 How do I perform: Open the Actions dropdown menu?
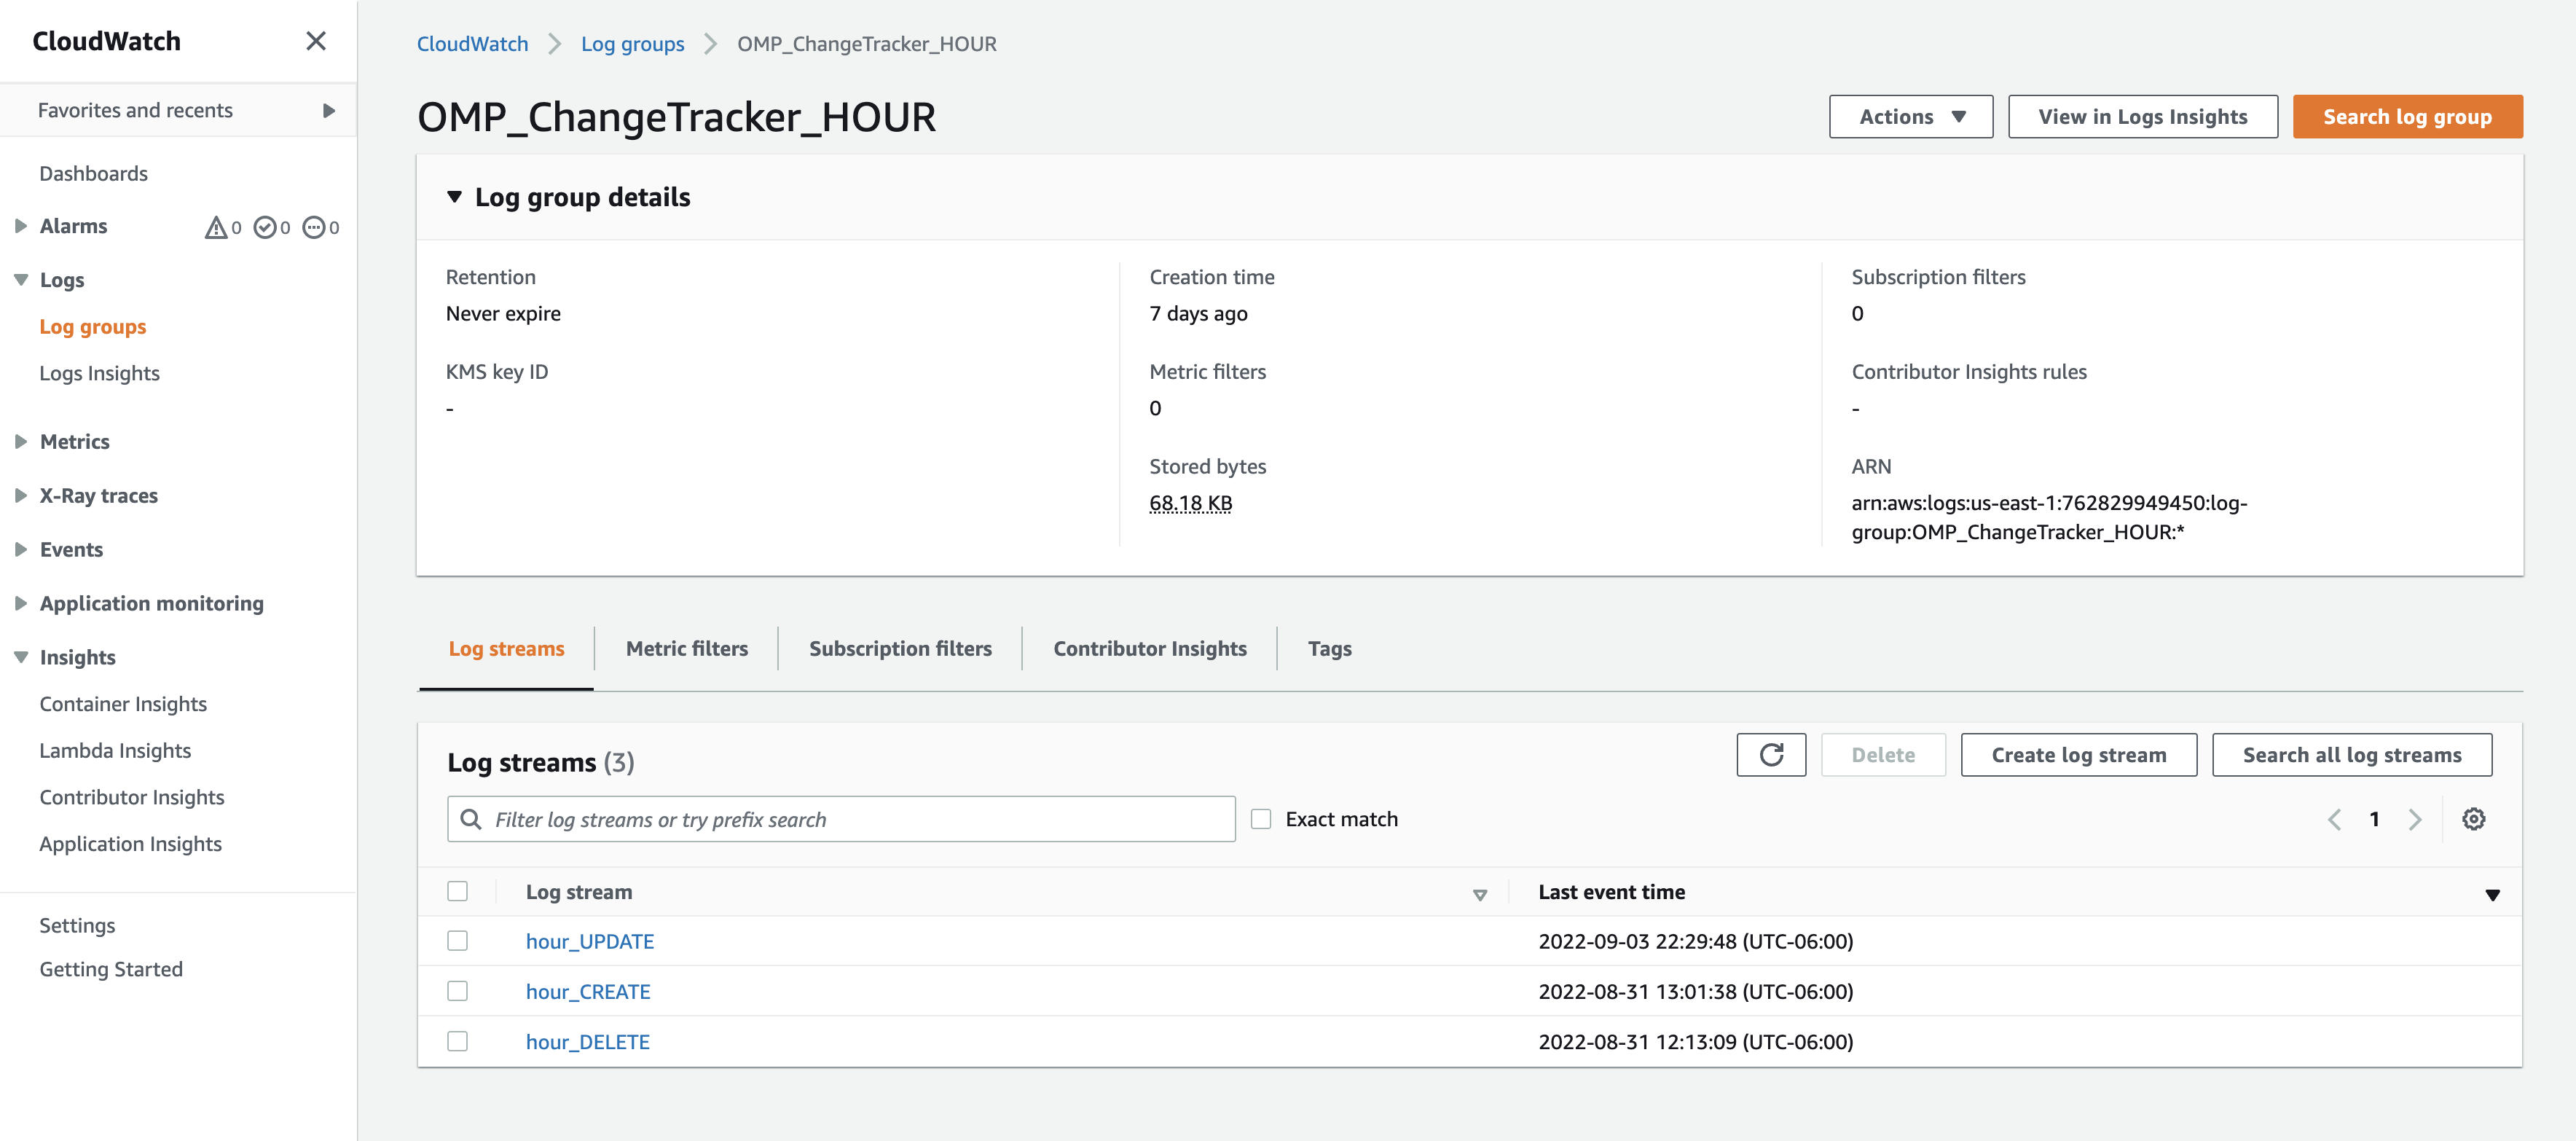point(1910,116)
